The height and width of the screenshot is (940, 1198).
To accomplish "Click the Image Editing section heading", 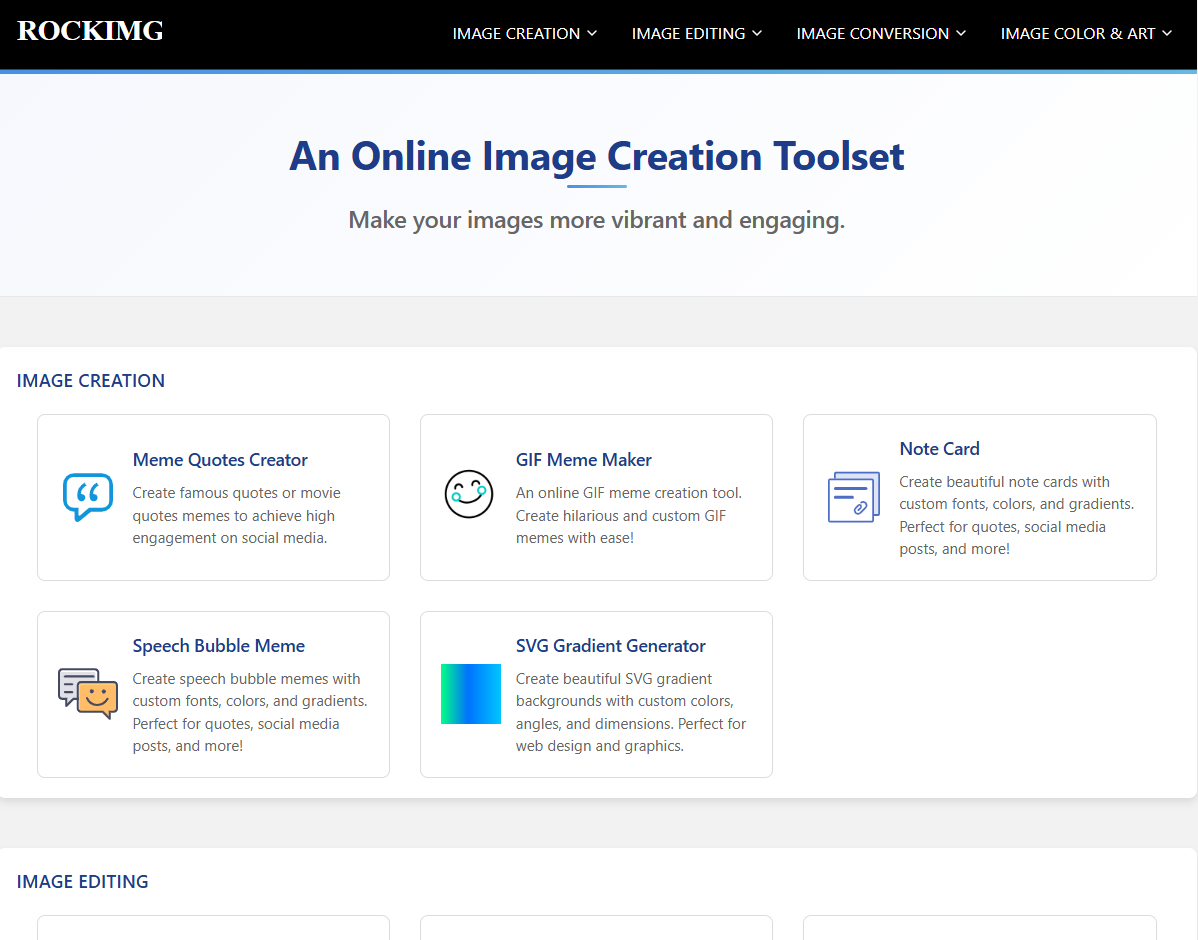I will pyautogui.click(x=83, y=882).
